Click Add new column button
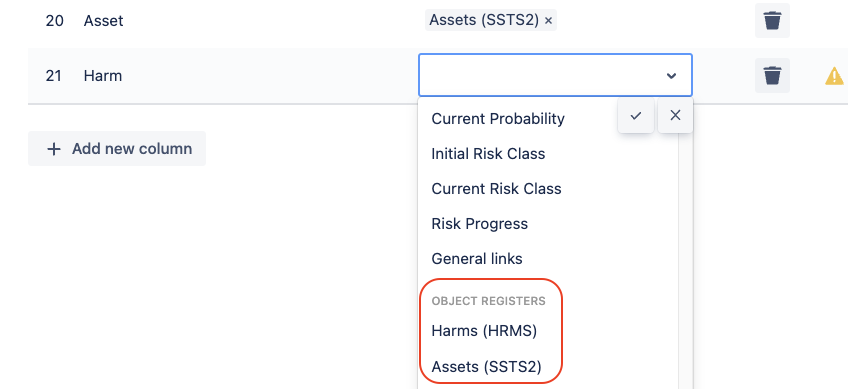 tap(117, 148)
